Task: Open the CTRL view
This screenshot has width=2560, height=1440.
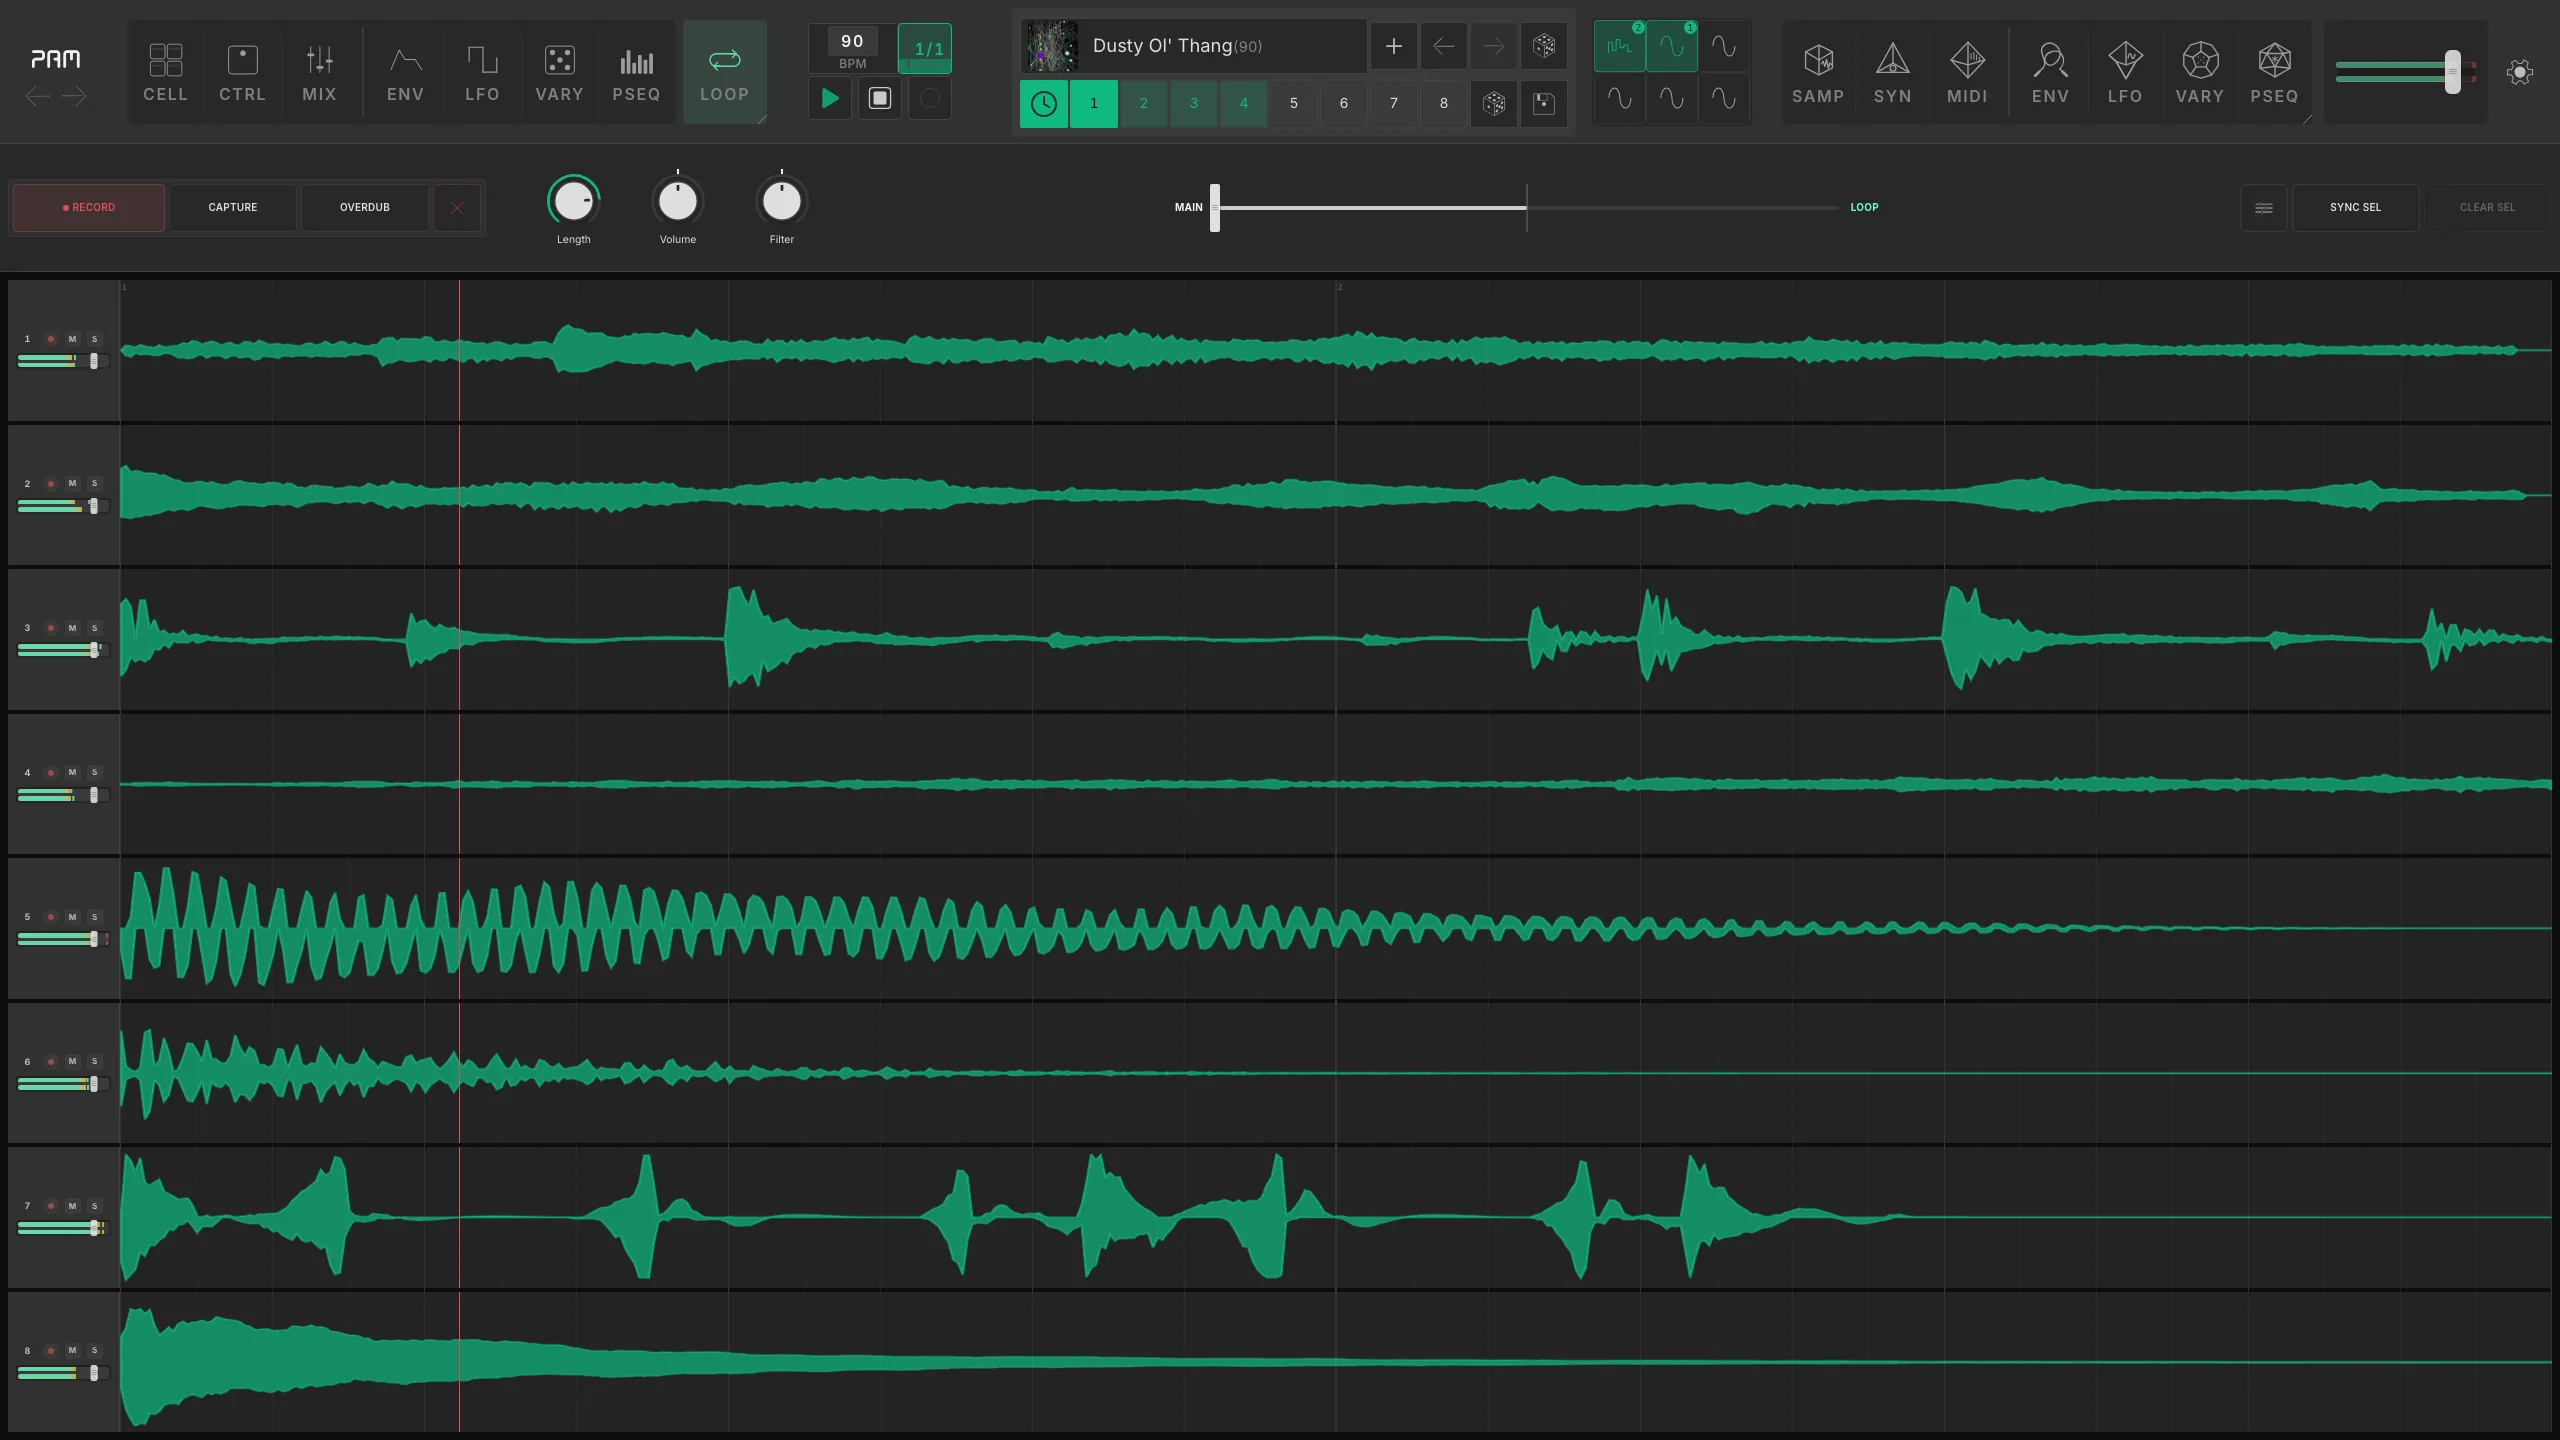Action: pyautogui.click(x=242, y=72)
